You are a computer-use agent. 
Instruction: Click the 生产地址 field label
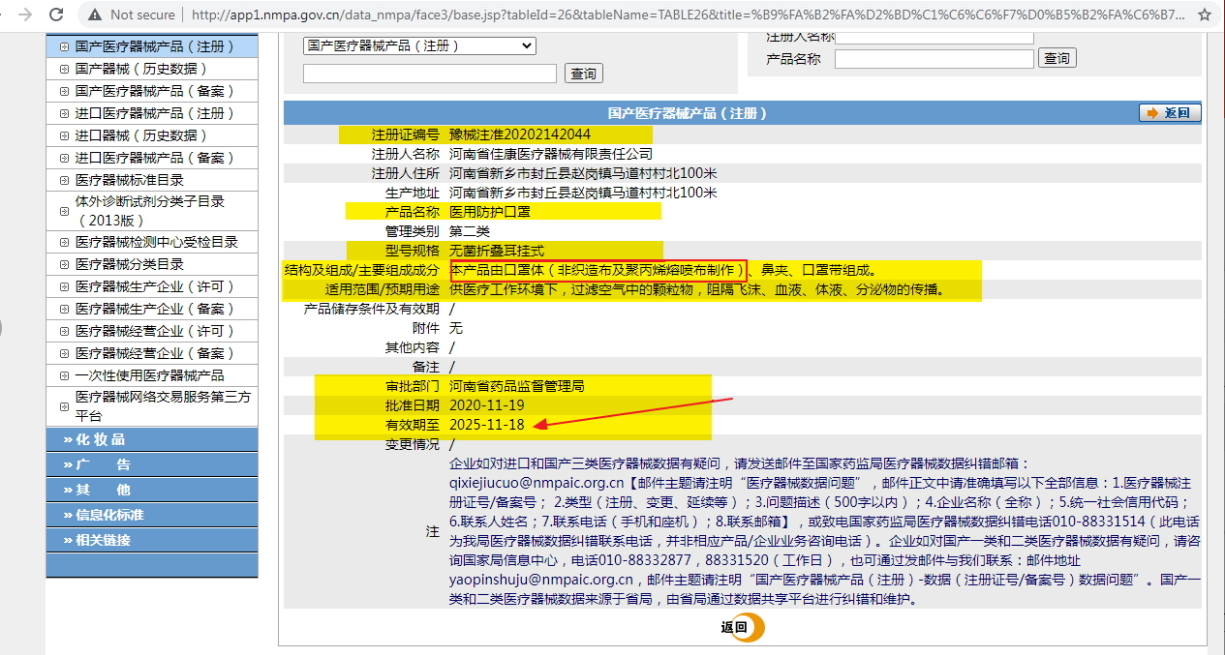tap(412, 192)
